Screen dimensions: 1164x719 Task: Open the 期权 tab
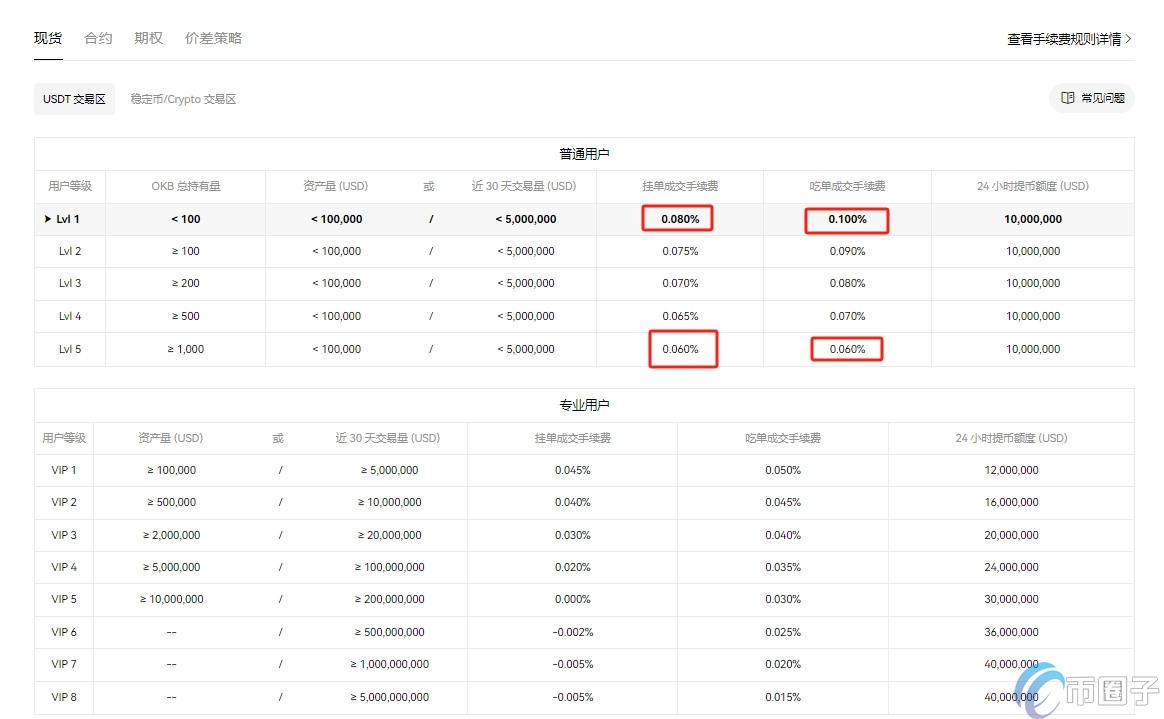pos(147,38)
